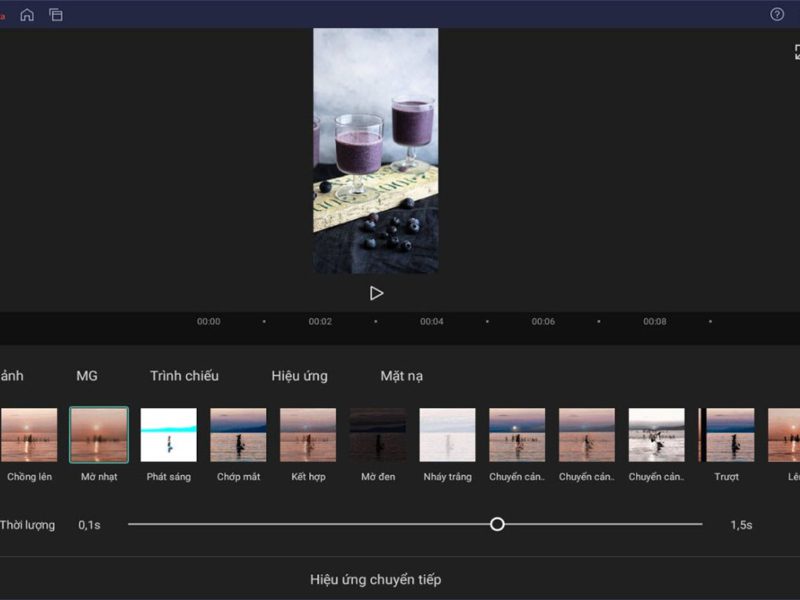The image size is (800, 600).
Task: Select the Chồng lên transition thumbnail
Action: click(x=29, y=435)
